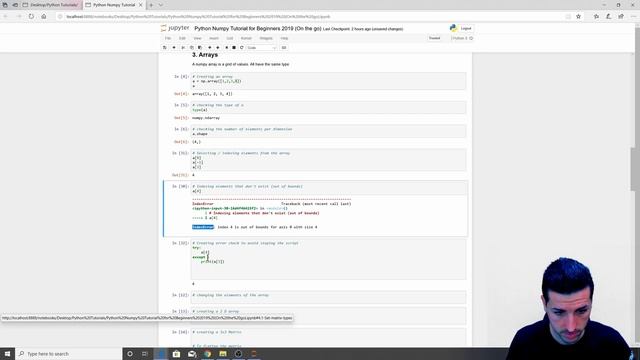Click inside the a.shape code cell
The height and width of the screenshot is (360, 640).
click(x=328, y=131)
